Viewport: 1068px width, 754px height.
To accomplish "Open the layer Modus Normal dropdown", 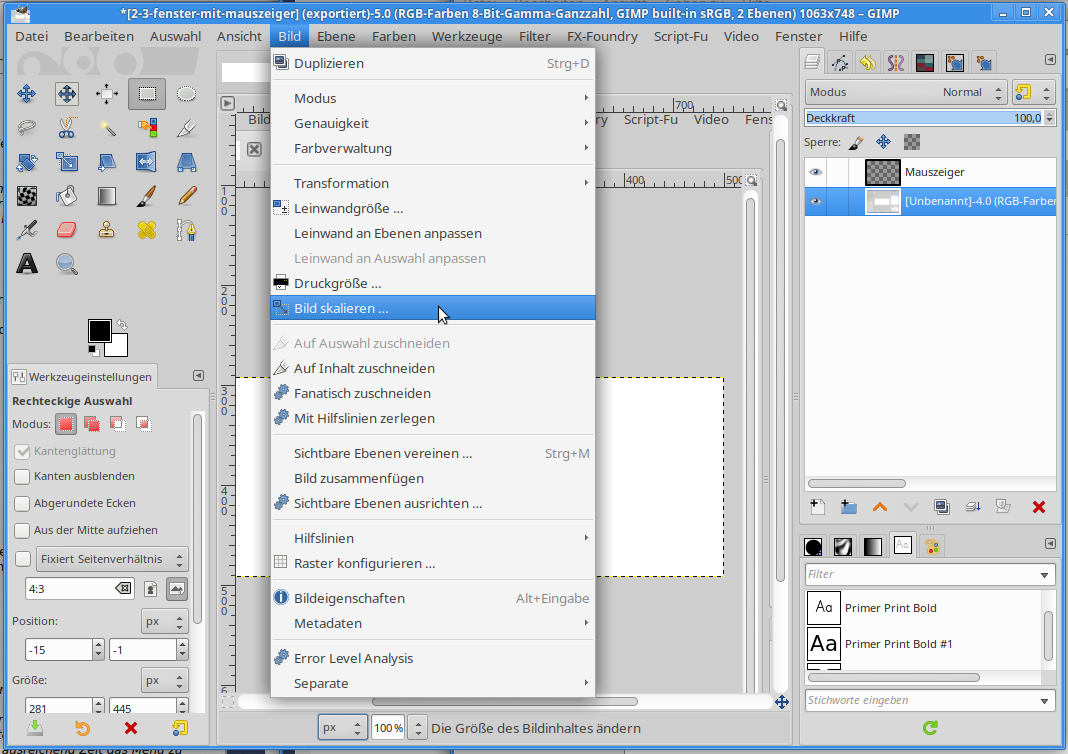I will [x=905, y=92].
